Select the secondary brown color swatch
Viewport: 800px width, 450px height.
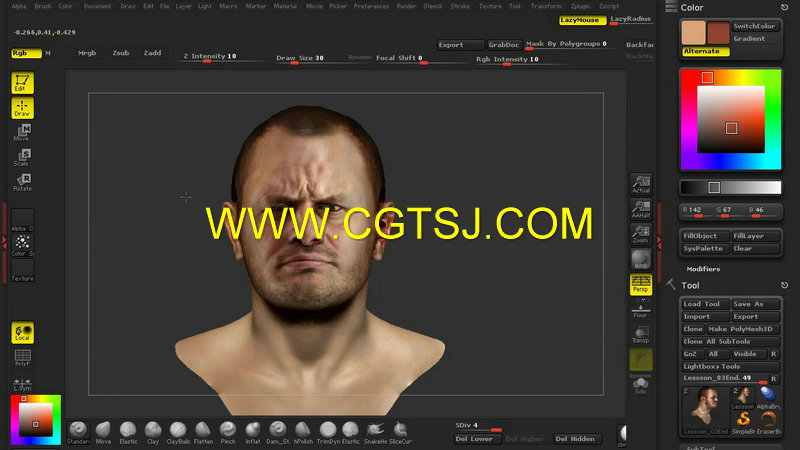coord(718,33)
